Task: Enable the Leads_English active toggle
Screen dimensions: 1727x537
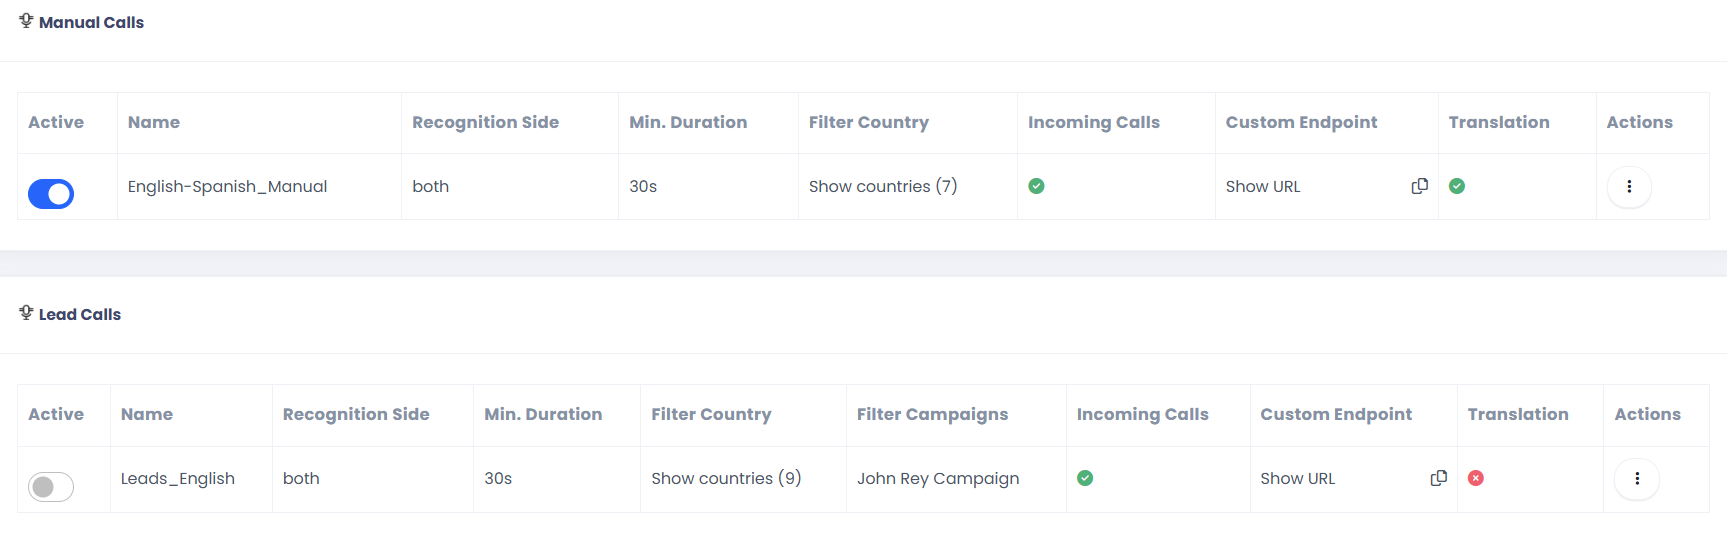Action: [x=51, y=487]
